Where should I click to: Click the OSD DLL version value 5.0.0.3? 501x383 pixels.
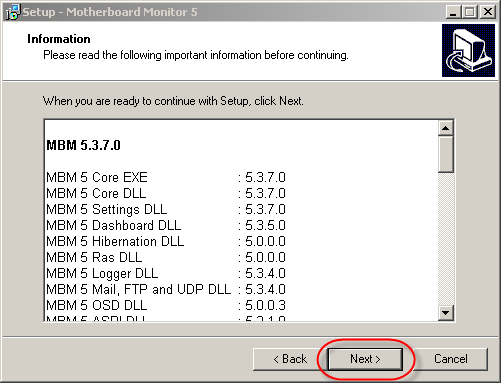tap(265, 305)
